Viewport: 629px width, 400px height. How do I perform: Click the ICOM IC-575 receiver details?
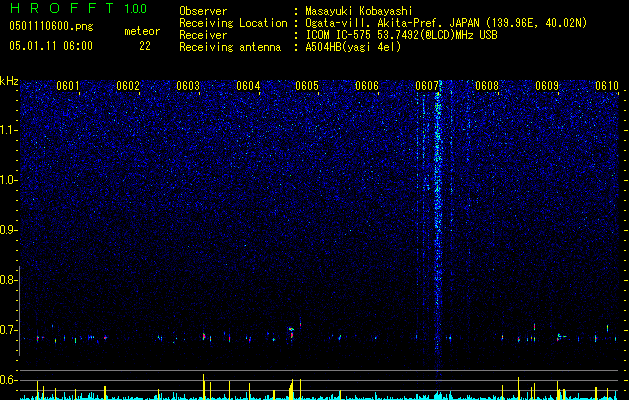click(402, 35)
